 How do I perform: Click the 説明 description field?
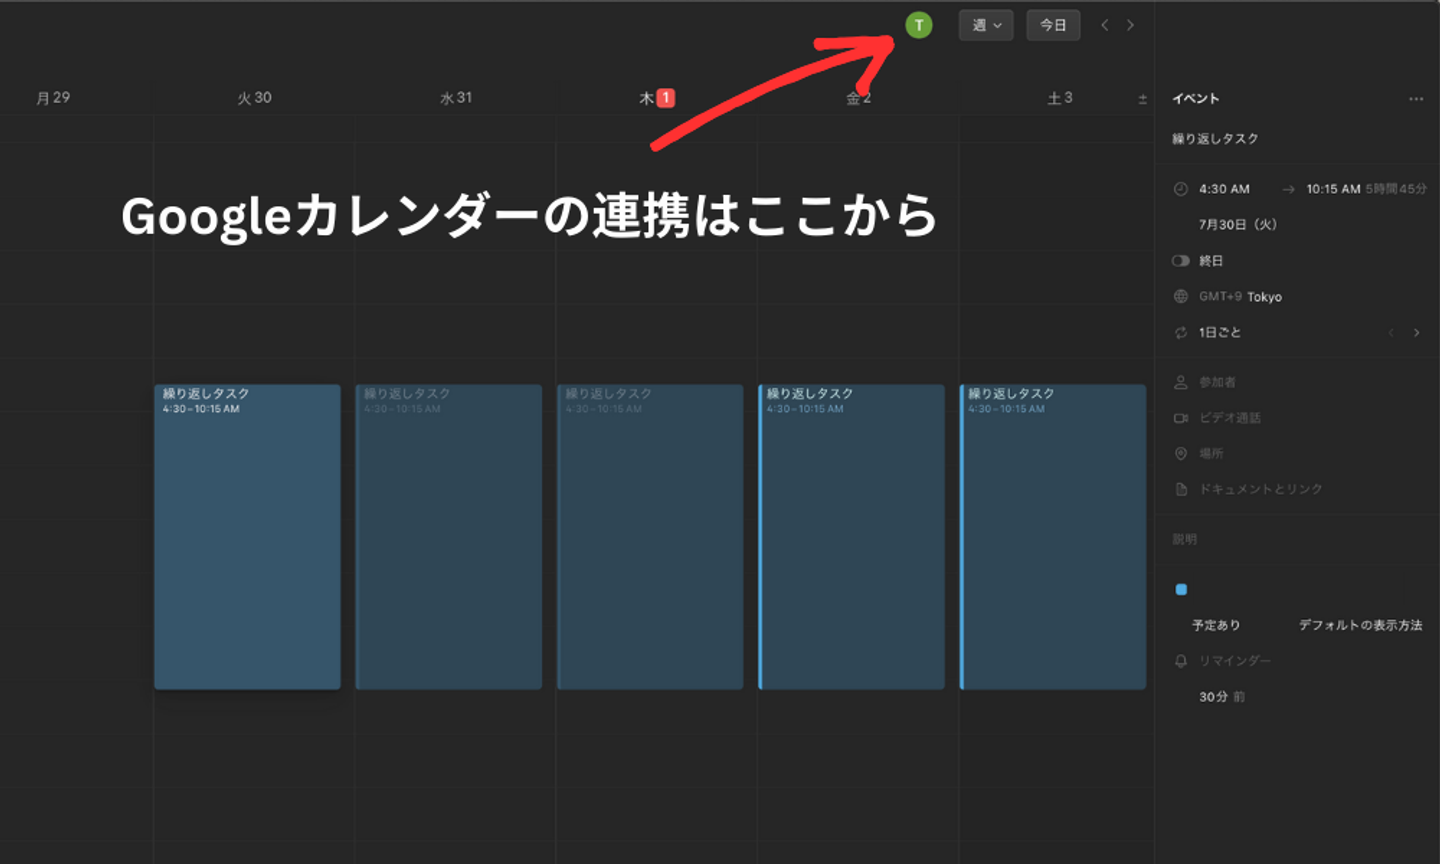click(1184, 539)
